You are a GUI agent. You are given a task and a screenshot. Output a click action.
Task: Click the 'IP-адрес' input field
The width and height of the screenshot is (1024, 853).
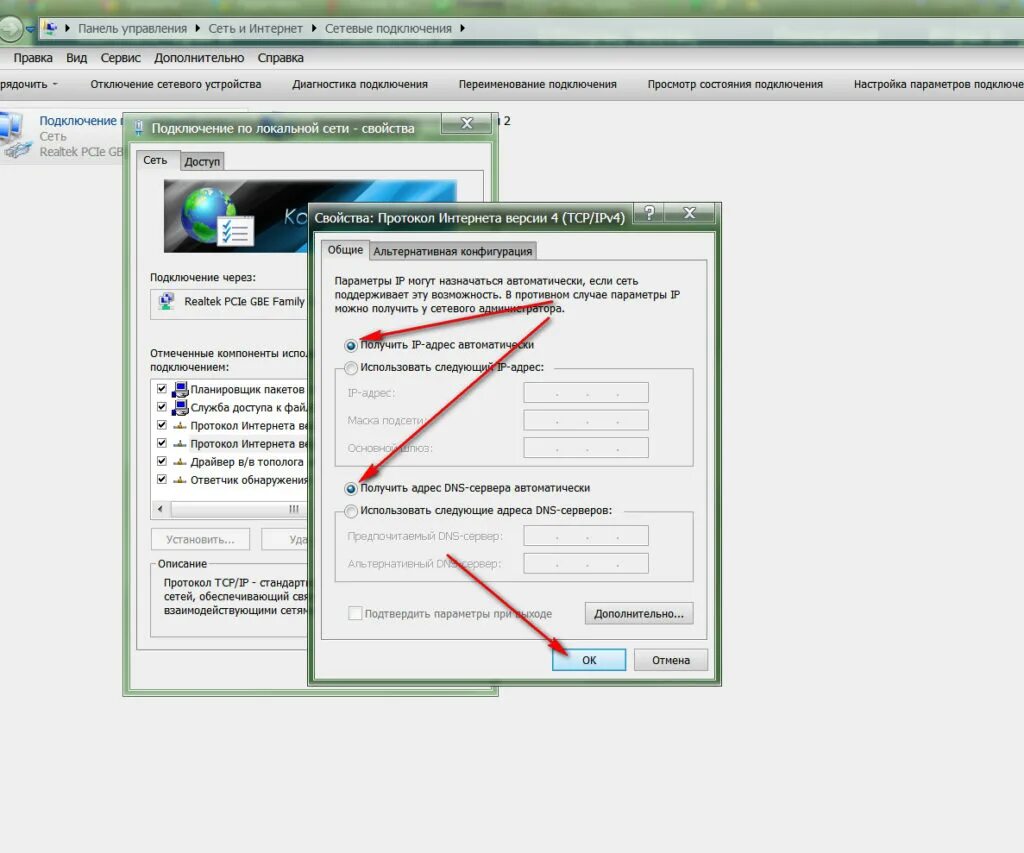click(586, 393)
